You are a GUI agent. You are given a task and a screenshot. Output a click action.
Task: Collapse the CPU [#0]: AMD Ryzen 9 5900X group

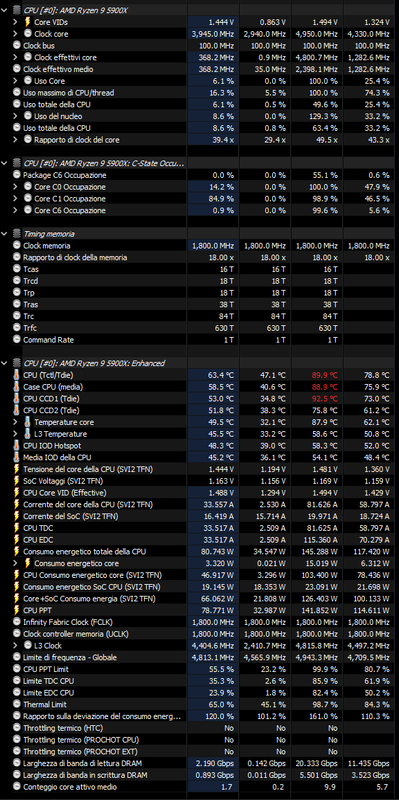(x=5, y=10)
